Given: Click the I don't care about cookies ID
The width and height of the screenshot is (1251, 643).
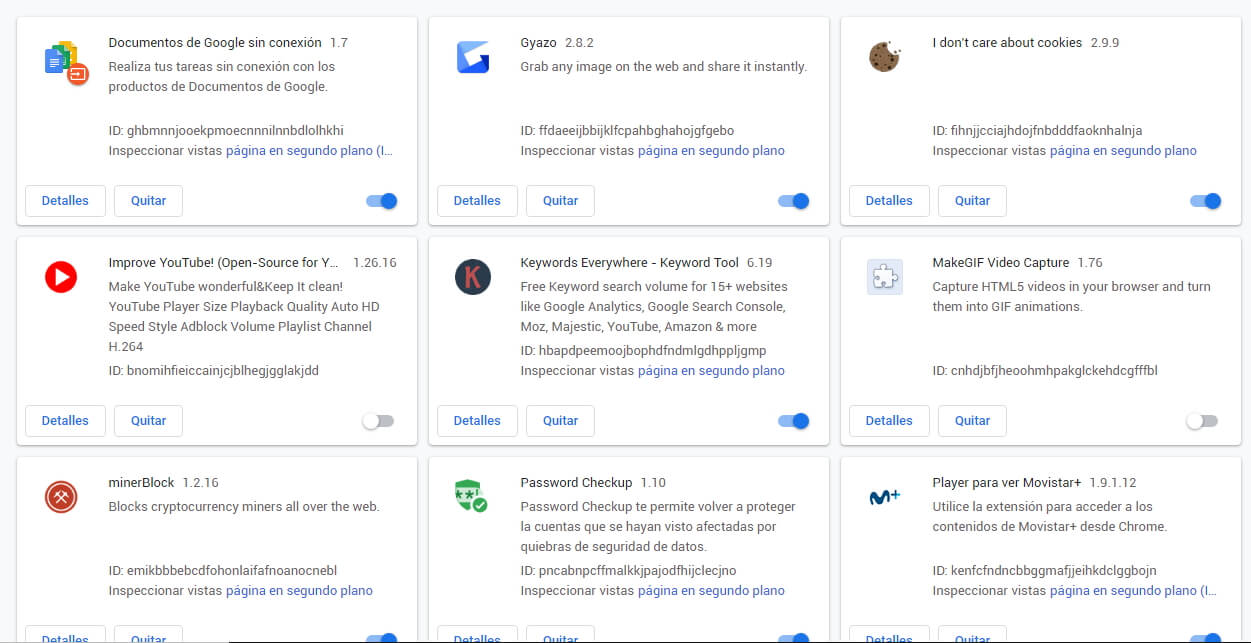Looking at the screenshot, I should click(1037, 131).
